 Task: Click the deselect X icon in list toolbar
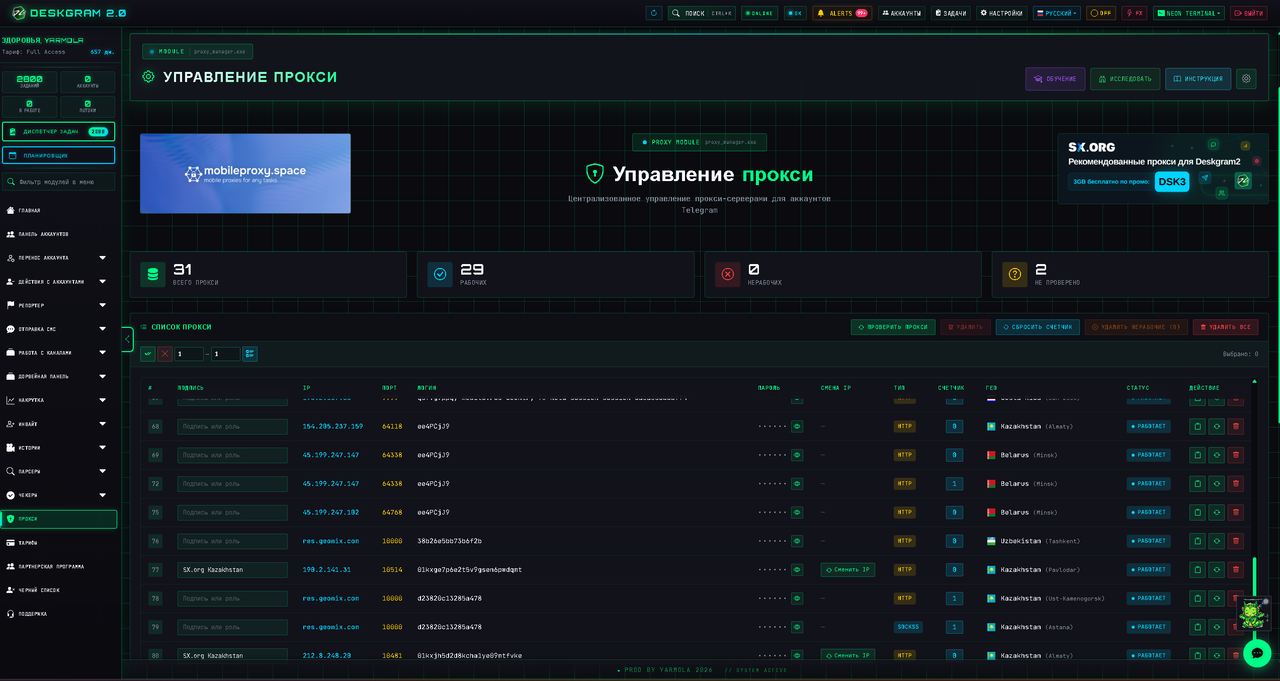tap(165, 354)
